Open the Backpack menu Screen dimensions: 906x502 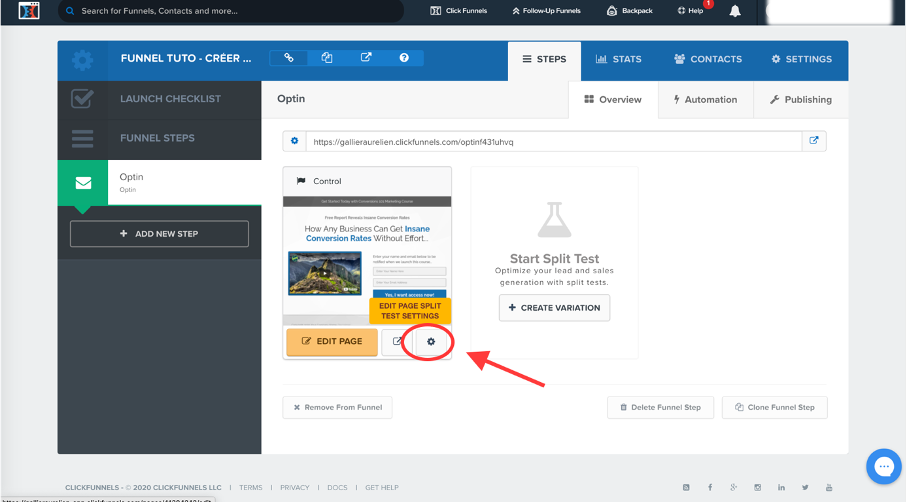coord(630,10)
